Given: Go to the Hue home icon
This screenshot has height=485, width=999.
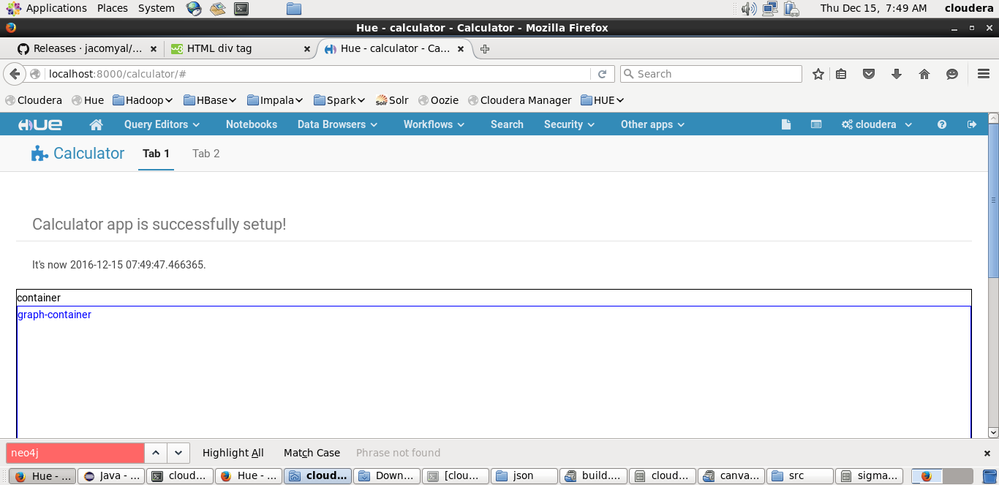Looking at the screenshot, I should pyautogui.click(x=96, y=124).
